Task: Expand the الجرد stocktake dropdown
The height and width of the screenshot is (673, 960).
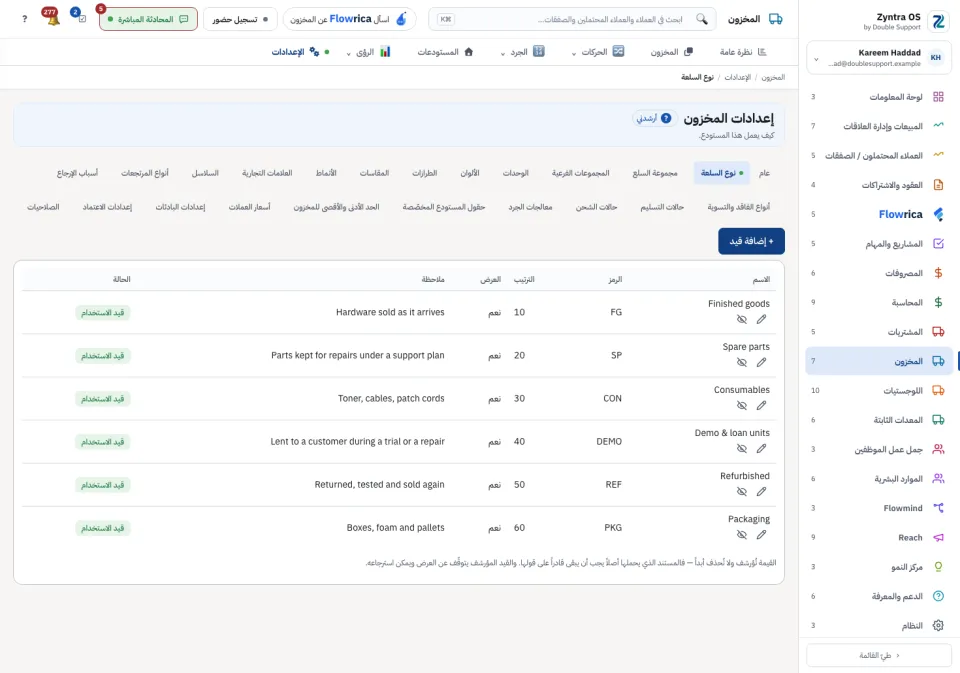Action: [522, 52]
